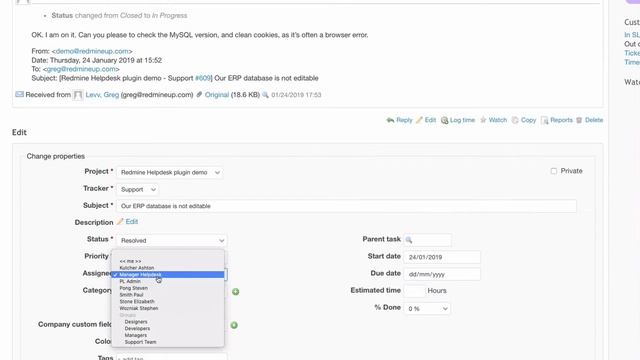This screenshot has height=360, width=640.
Task: Click the magnifier icon after 18.6 KB
Action: (265, 95)
